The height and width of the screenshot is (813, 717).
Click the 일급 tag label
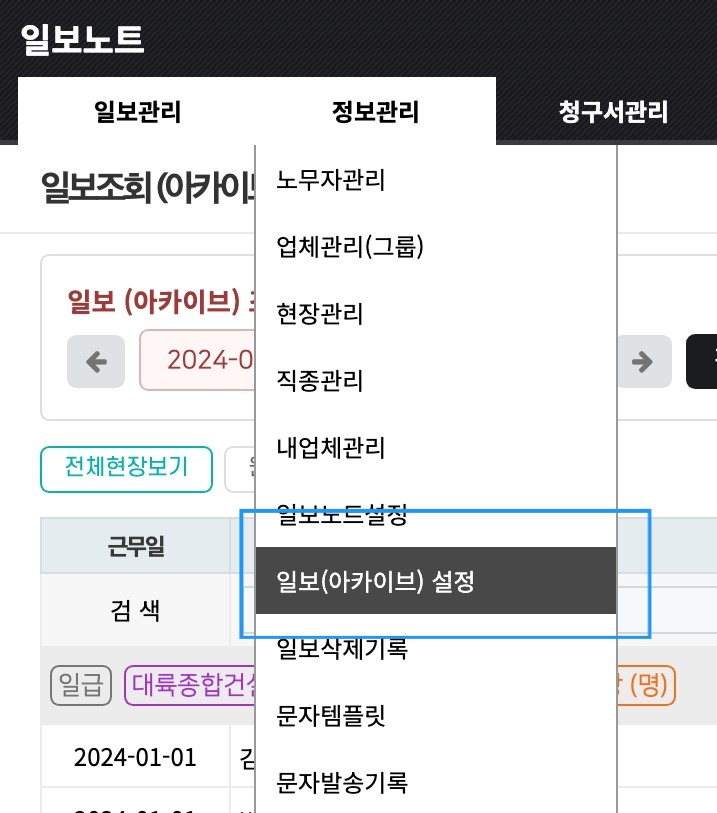80,686
